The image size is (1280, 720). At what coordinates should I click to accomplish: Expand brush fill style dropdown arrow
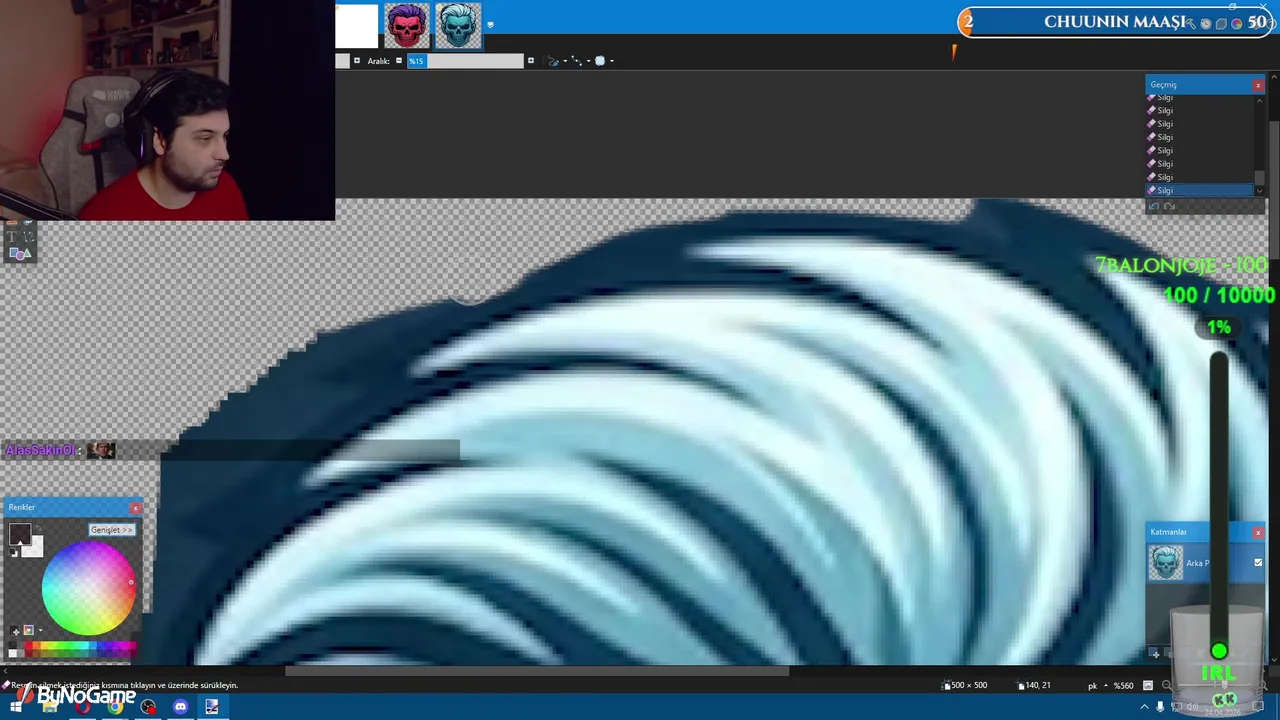point(565,61)
